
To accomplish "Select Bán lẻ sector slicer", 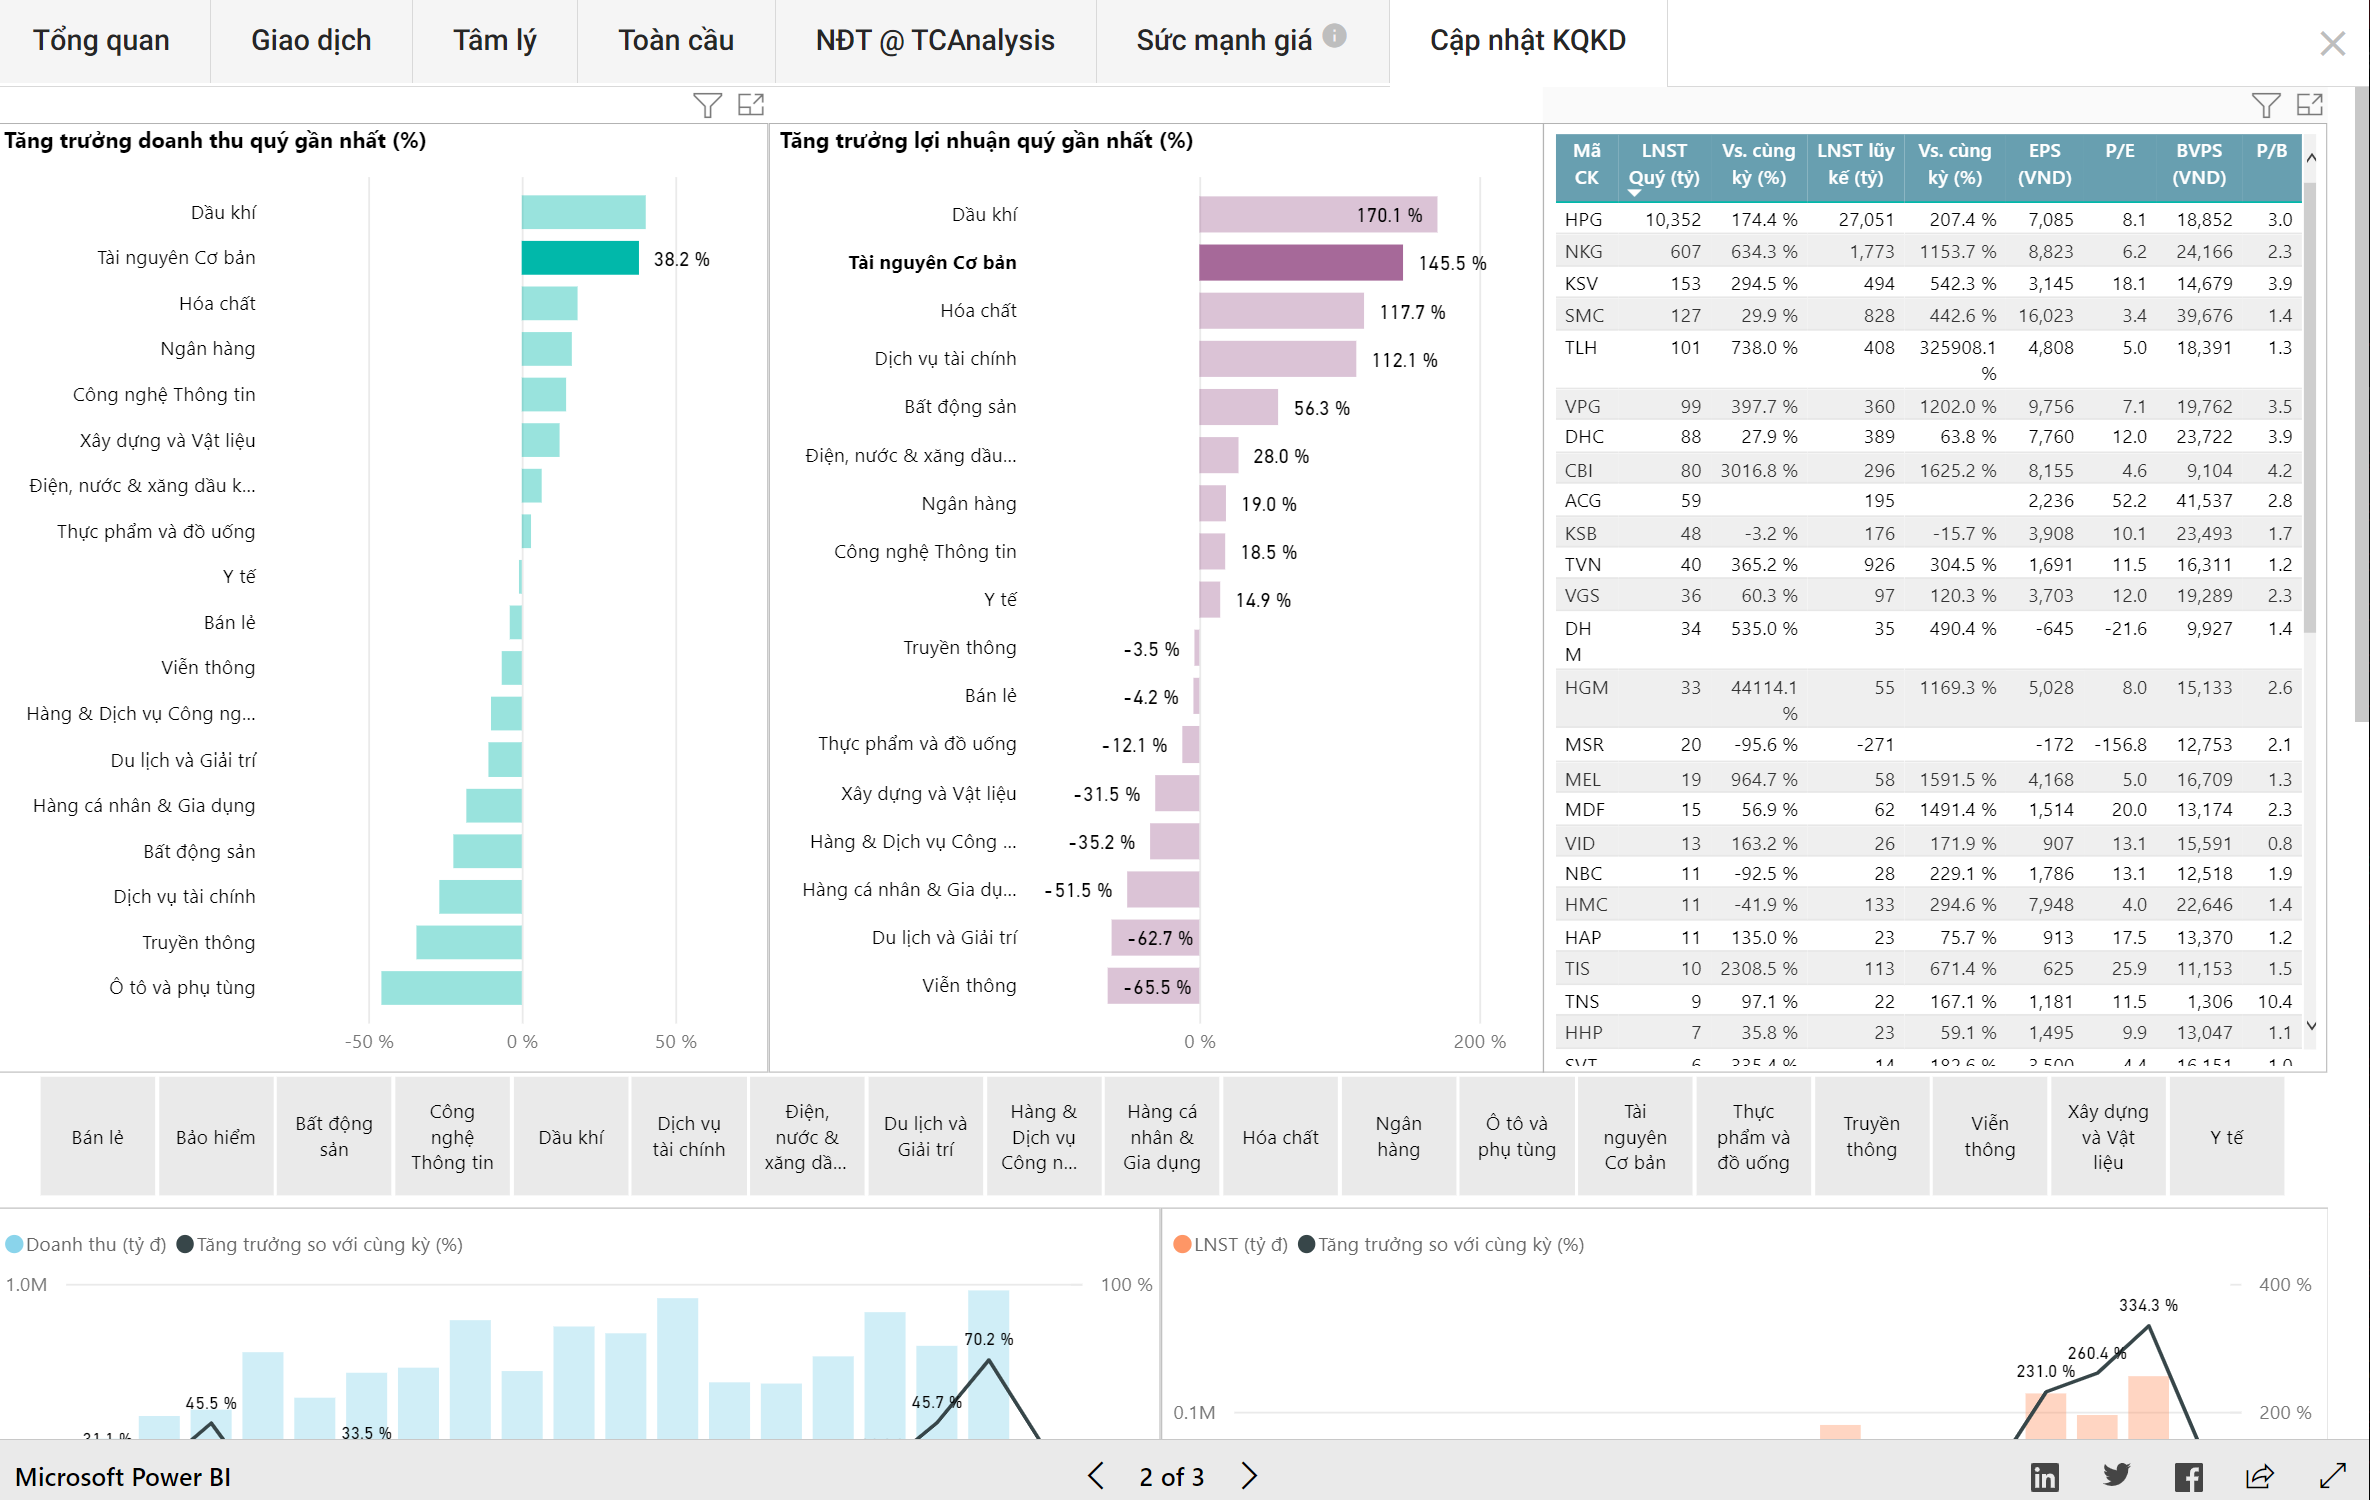I will 98,1137.
